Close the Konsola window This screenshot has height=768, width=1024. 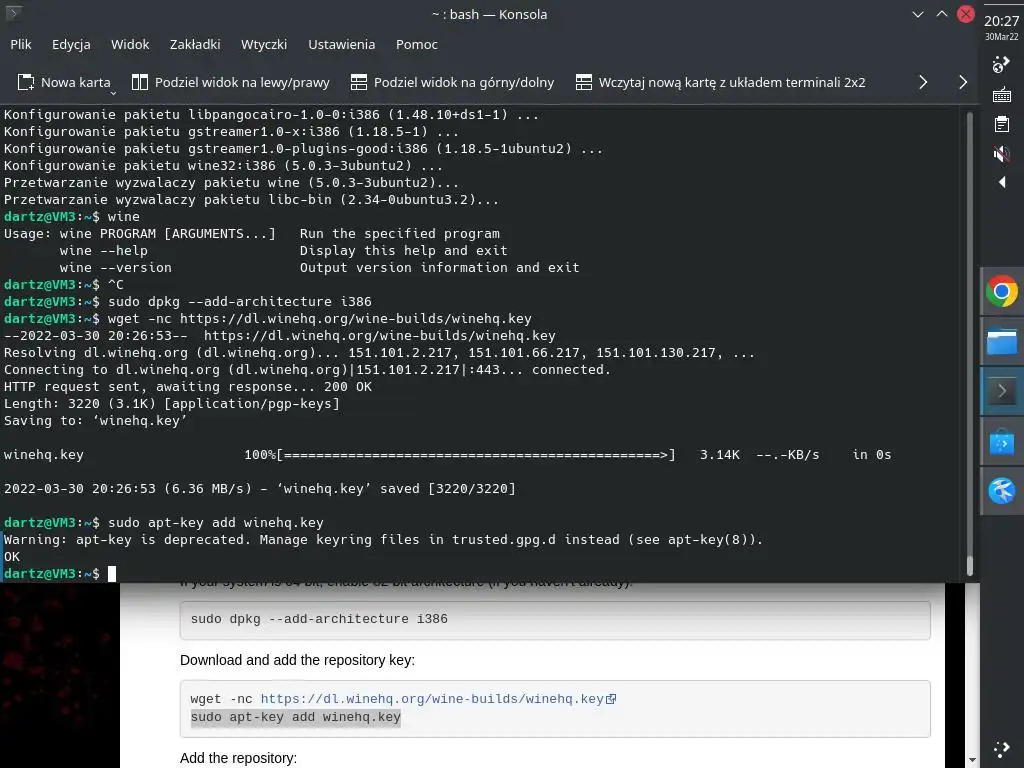[x=966, y=14]
